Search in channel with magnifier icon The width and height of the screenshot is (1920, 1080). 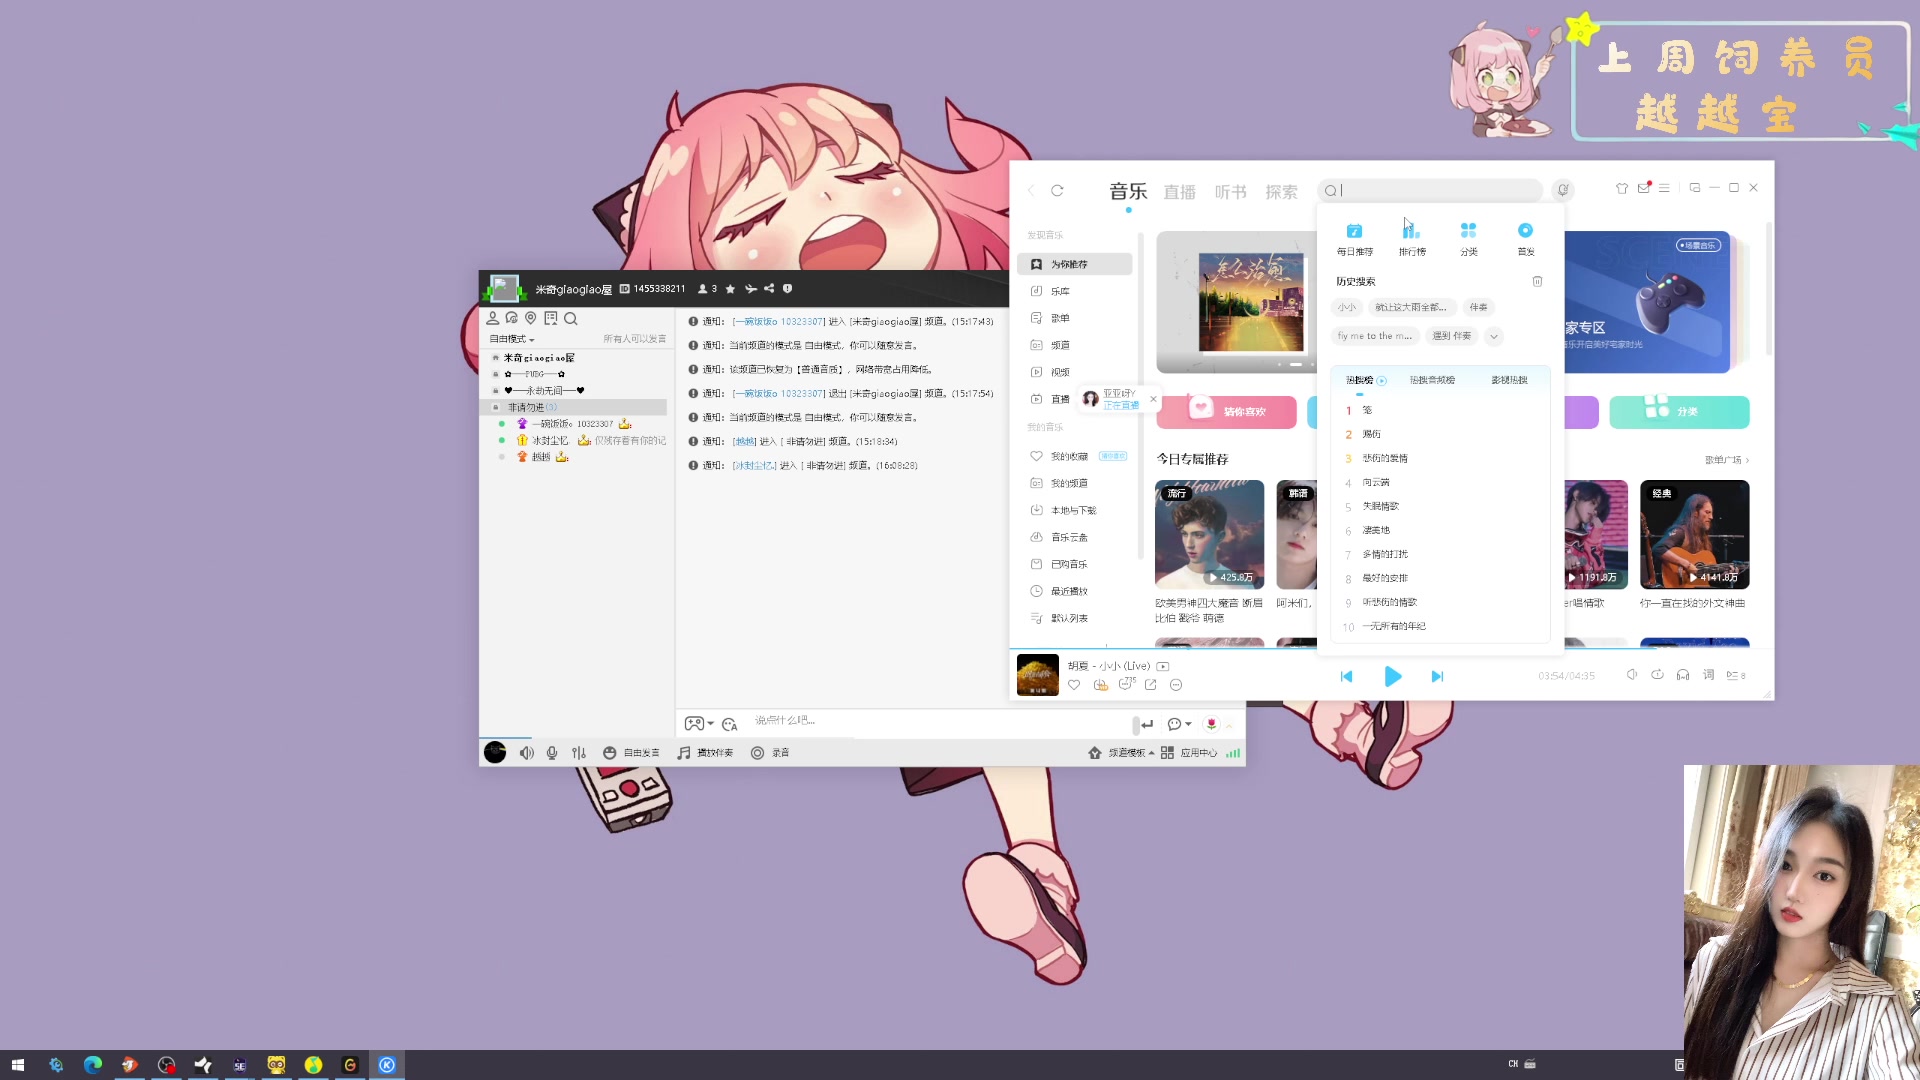570,319
